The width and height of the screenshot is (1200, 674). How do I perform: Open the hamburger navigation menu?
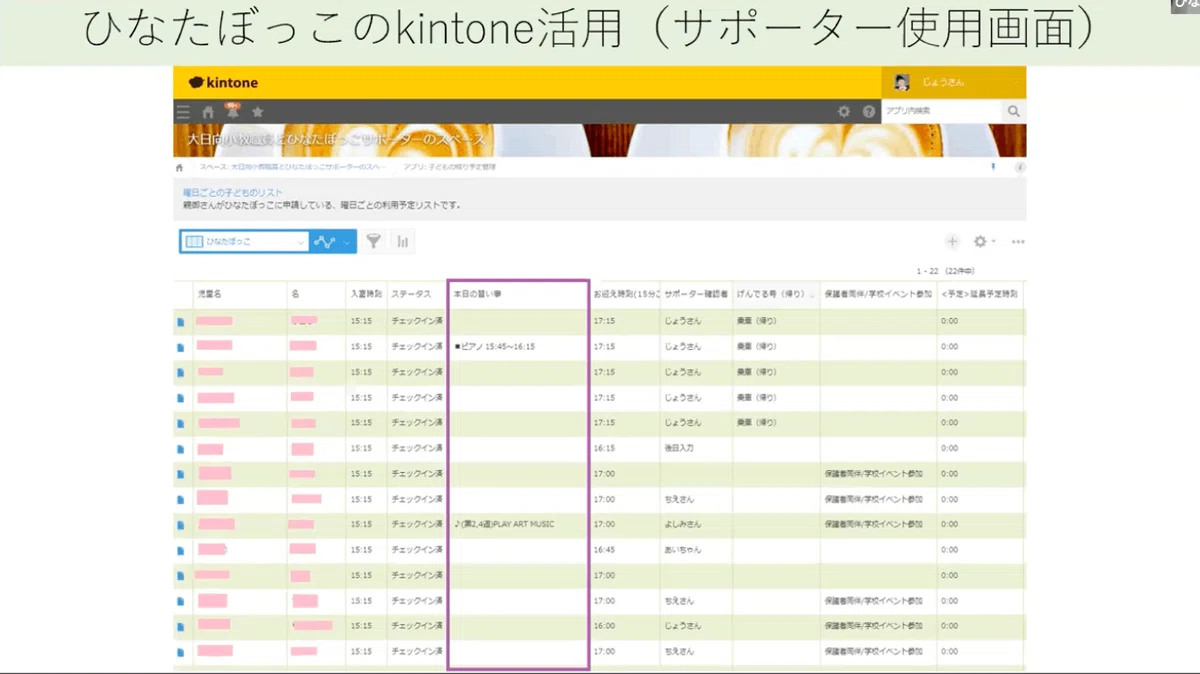(183, 112)
